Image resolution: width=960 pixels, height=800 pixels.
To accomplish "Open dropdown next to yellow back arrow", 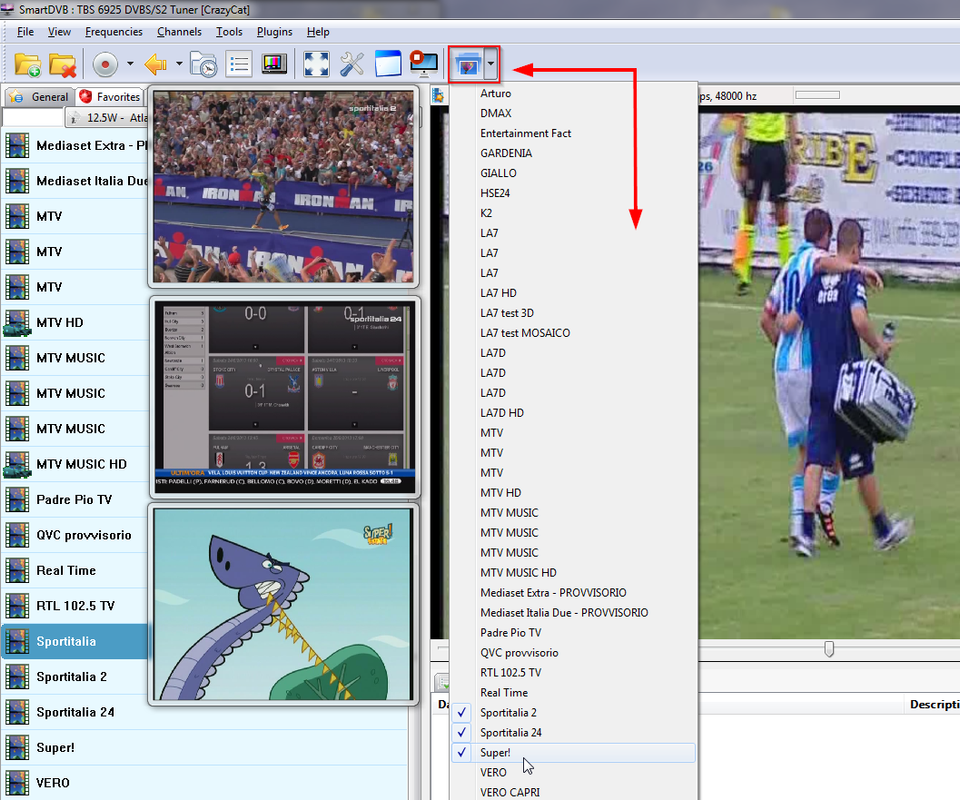I will coord(179,64).
